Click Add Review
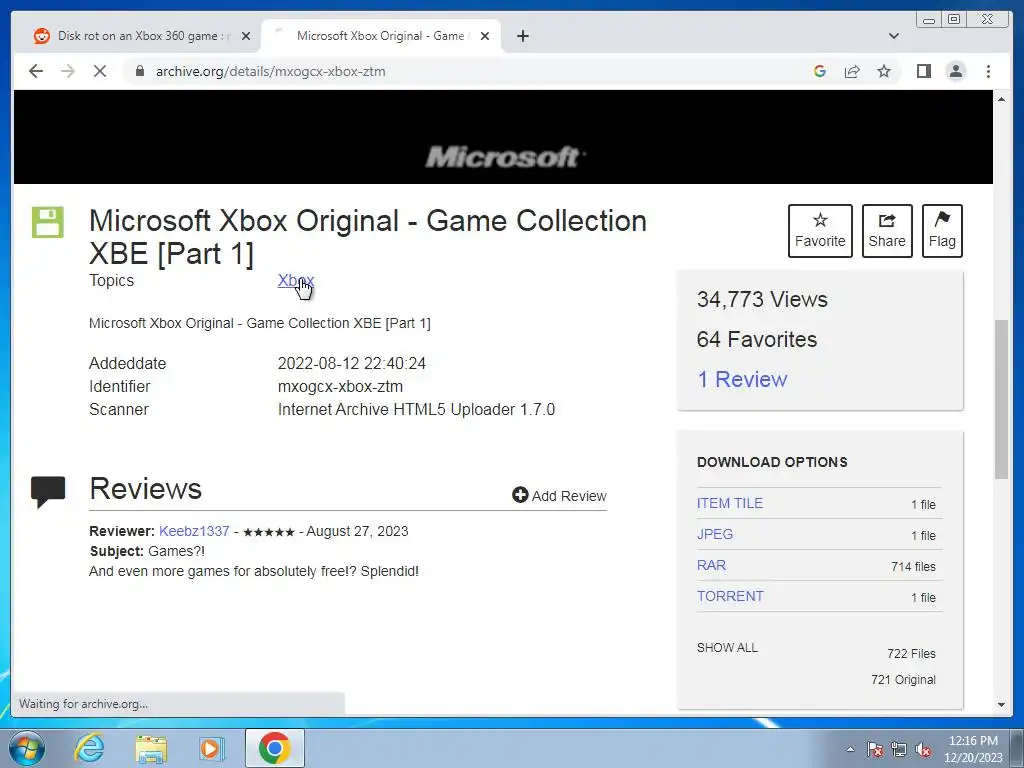The width and height of the screenshot is (1024, 768). point(559,496)
